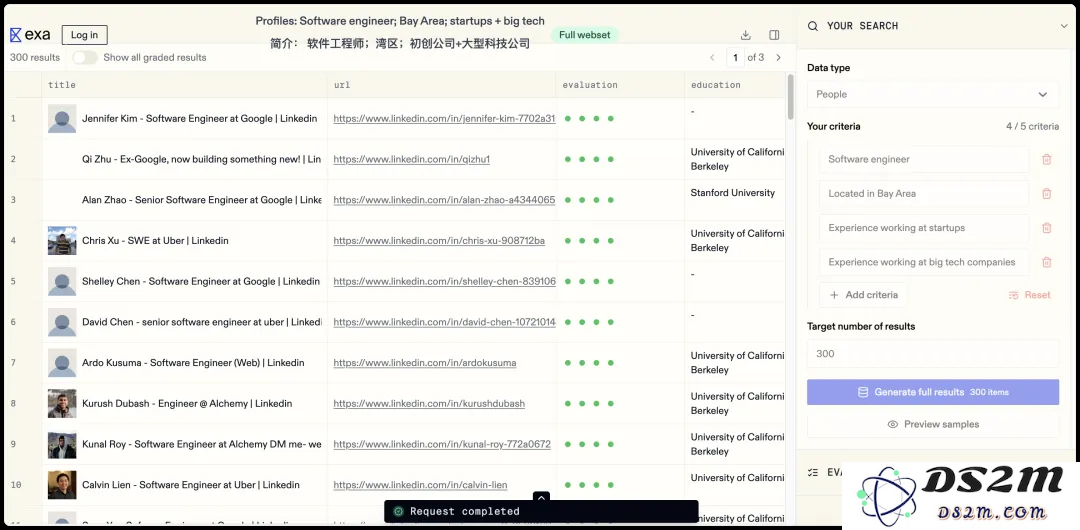Select the Qi Zhu title cell

tap(185, 159)
